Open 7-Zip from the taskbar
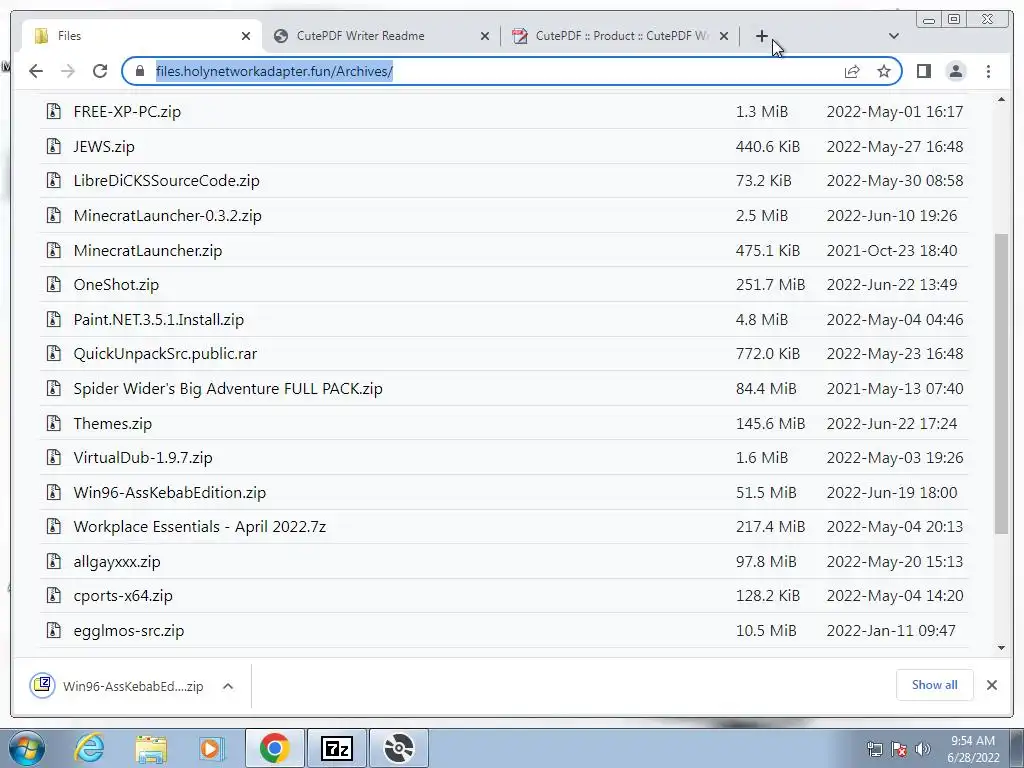This screenshot has height=768, width=1024. 337,748
